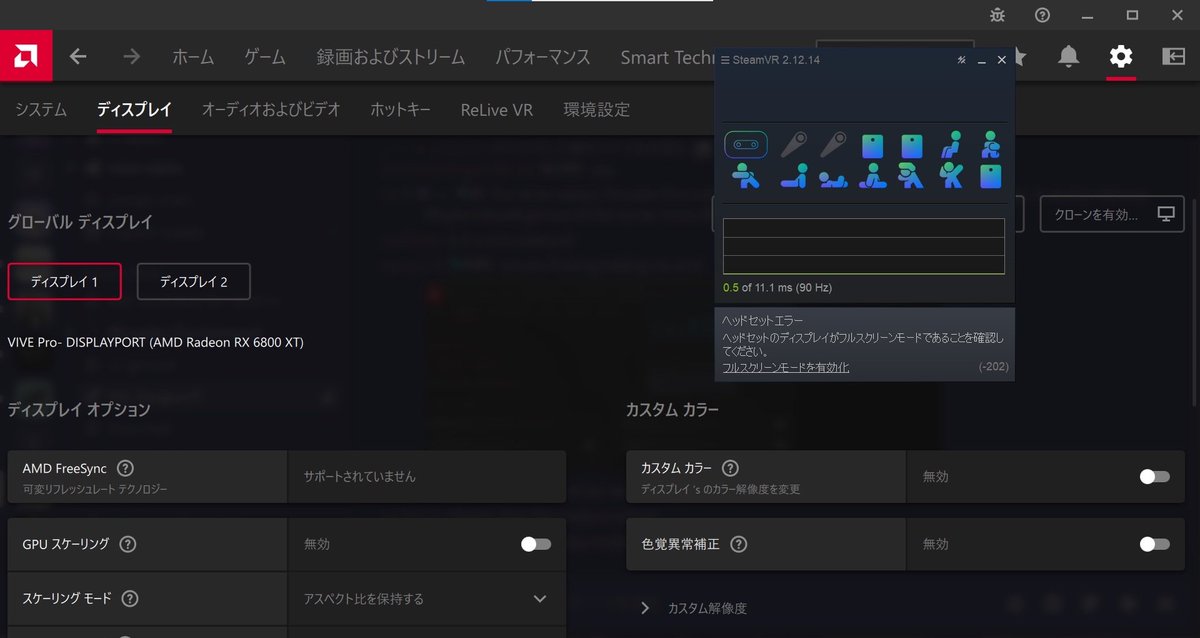Click the SteamVR seated-in-chair tracker icon

click(x=951, y=145)
